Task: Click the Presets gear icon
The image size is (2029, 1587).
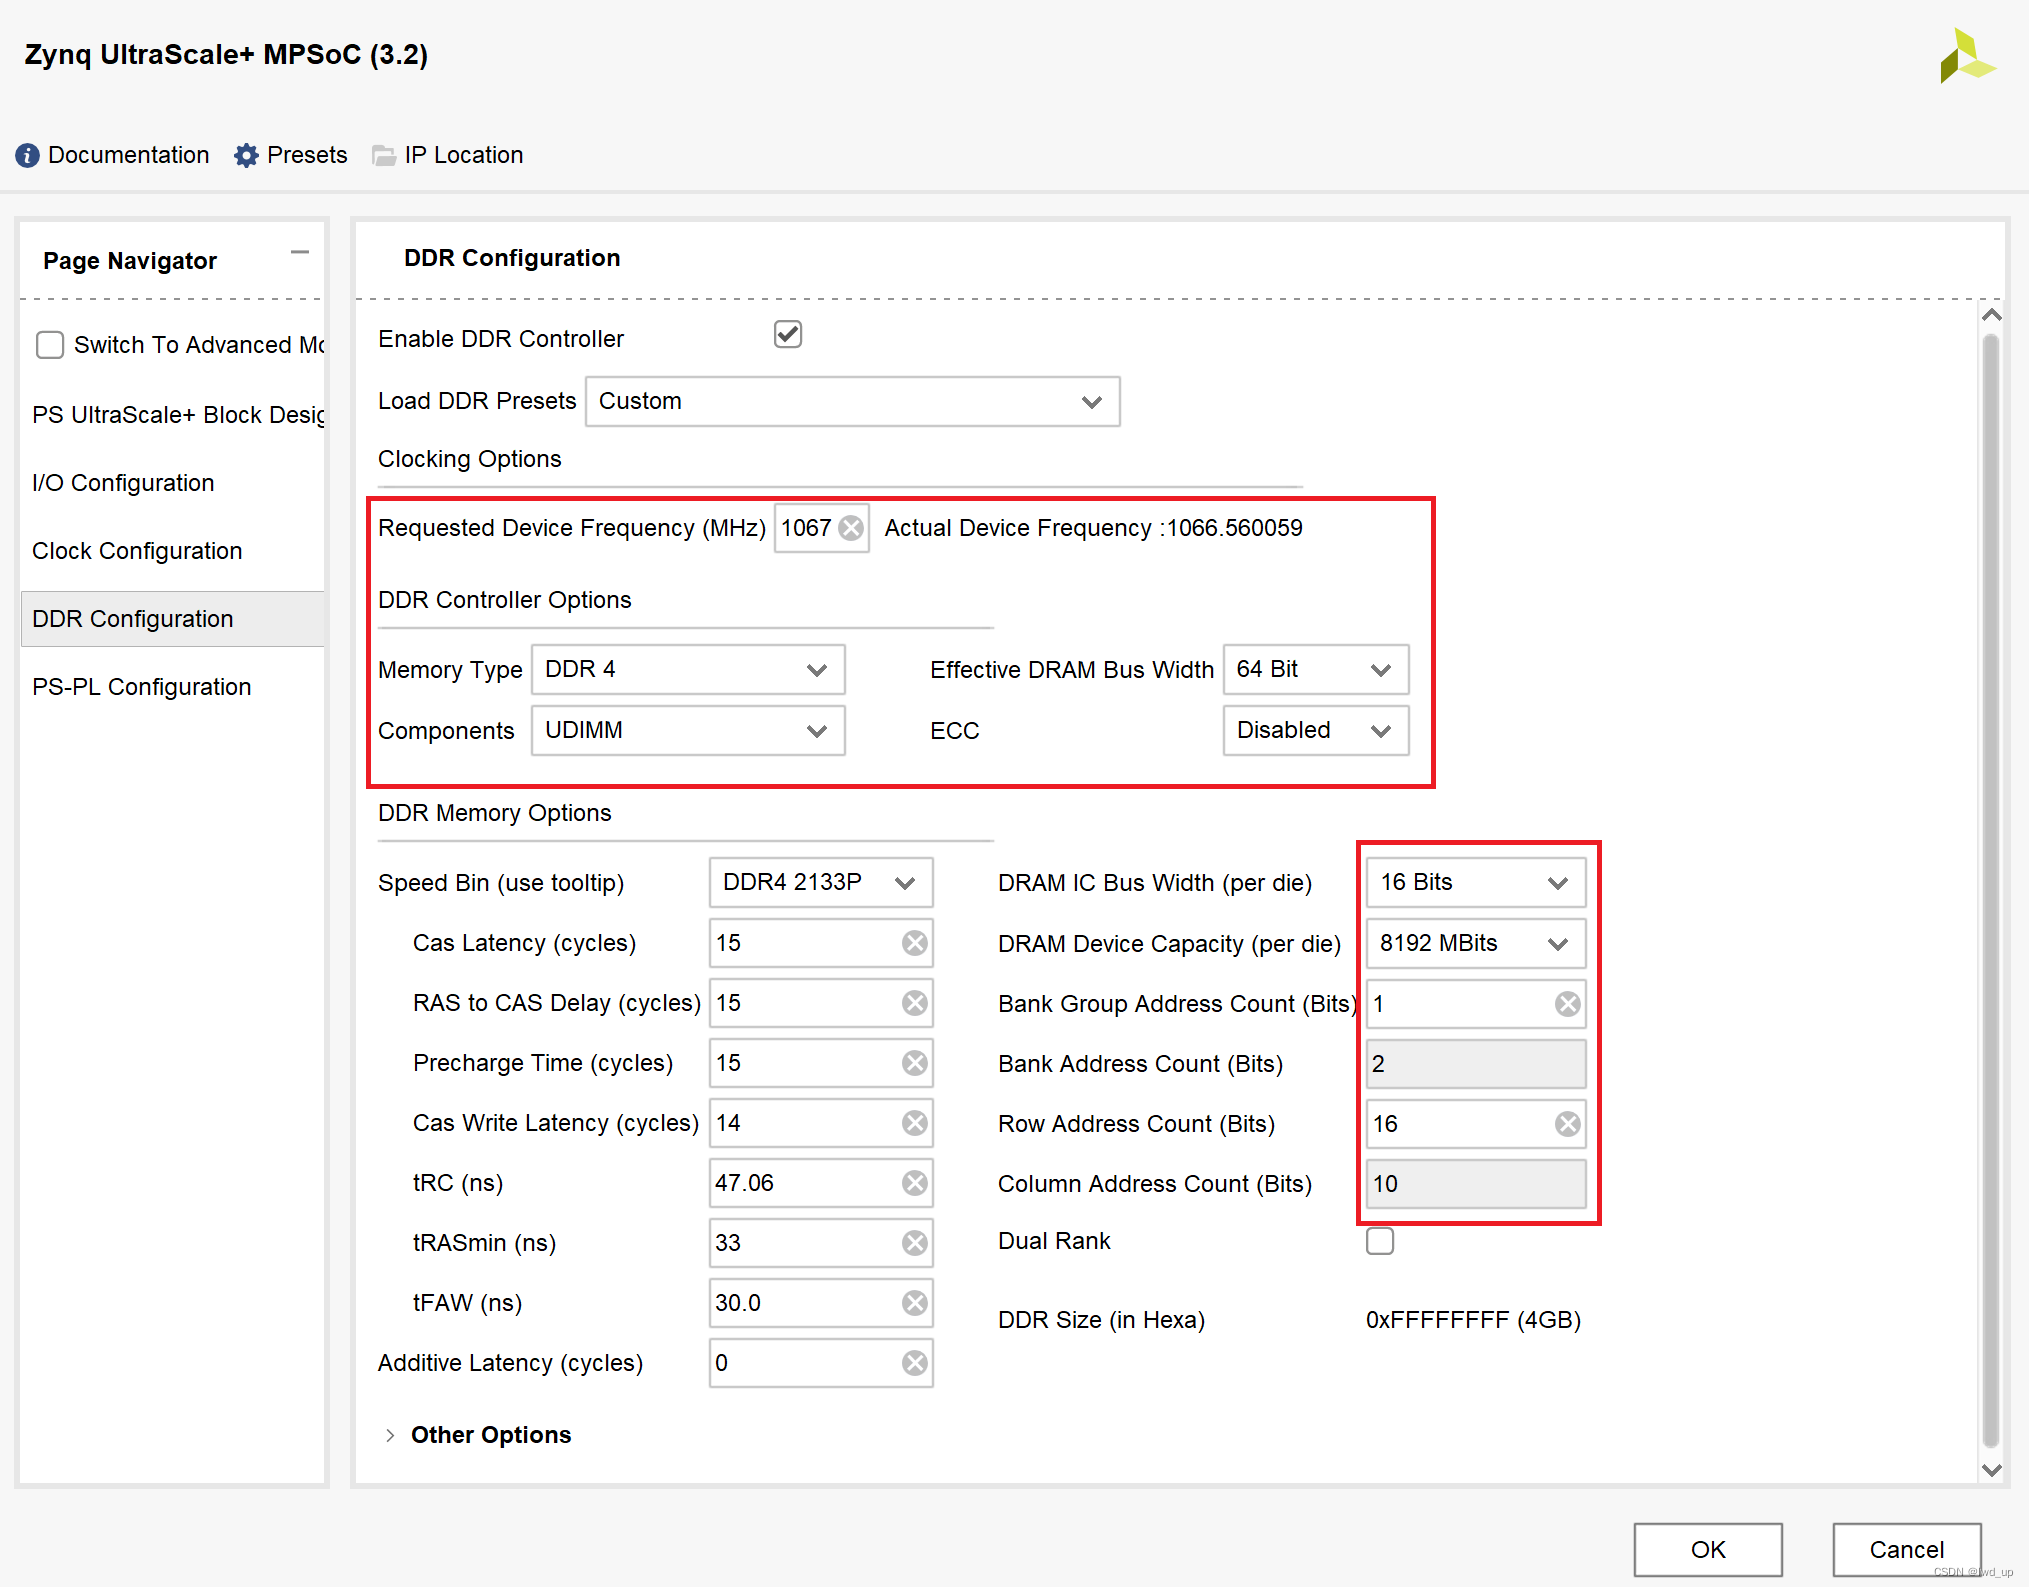Action: click(246, 155)
